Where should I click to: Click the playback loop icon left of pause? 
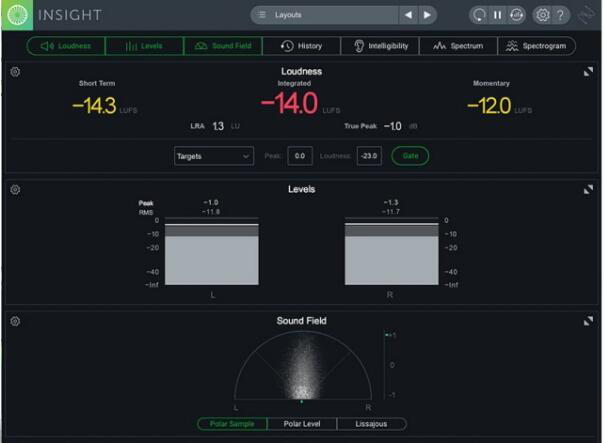[x=479, y=15]
